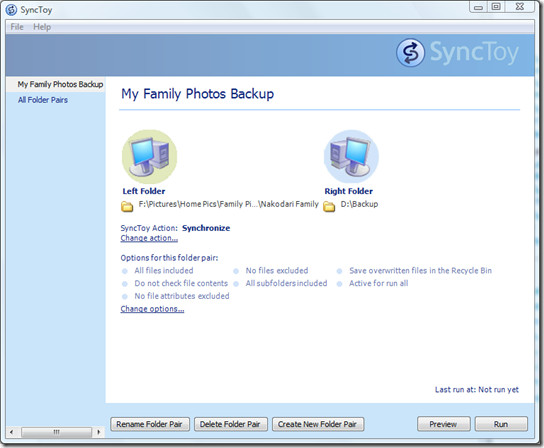Screen dimensions: 544x448
Task: Open the Change action link
Action: coord(149,238)
